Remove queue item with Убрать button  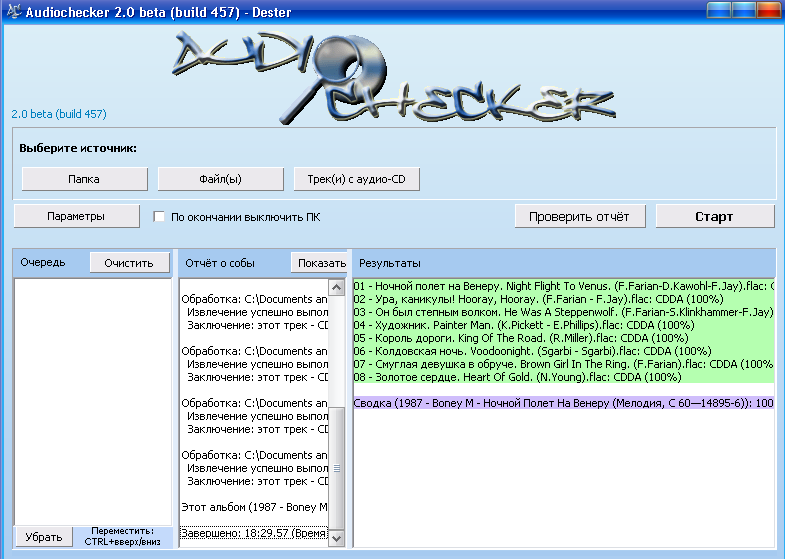[43, 536]
